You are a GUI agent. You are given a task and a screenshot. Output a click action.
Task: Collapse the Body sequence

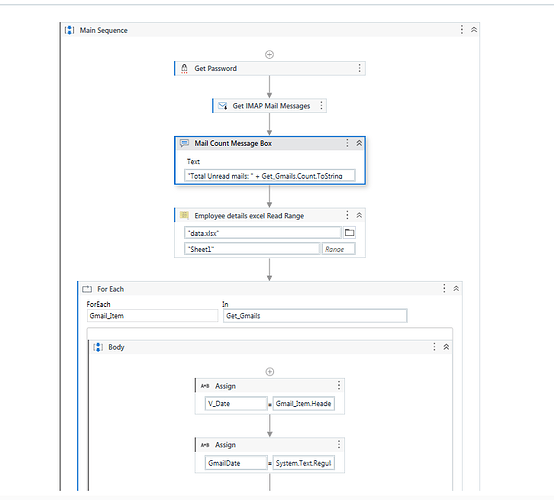[446, 347]
